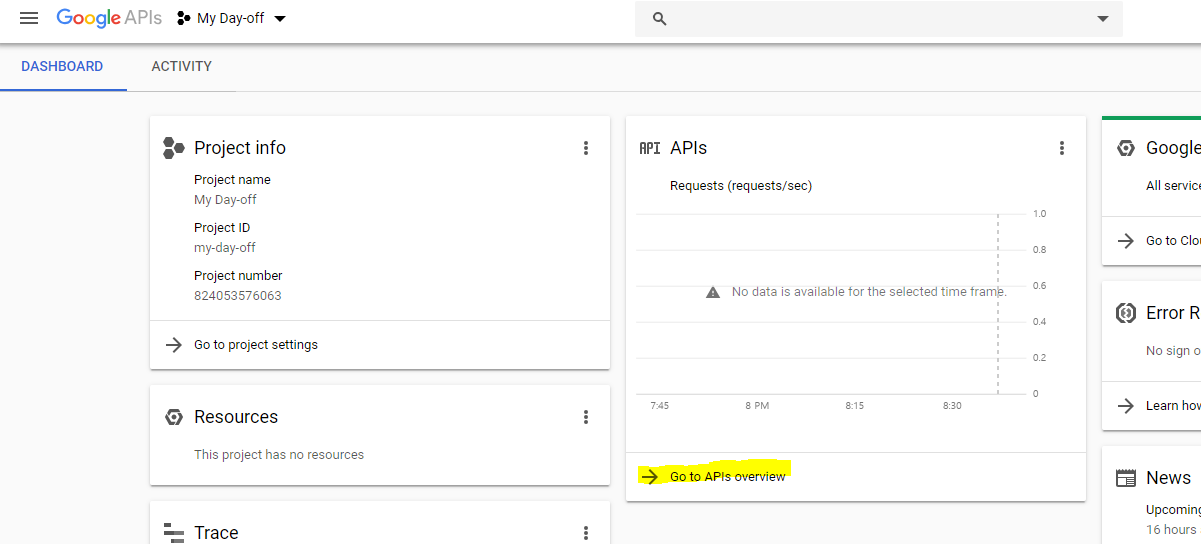
Task: Open APIs card three-dot menu
Action: pos(1062,148)
